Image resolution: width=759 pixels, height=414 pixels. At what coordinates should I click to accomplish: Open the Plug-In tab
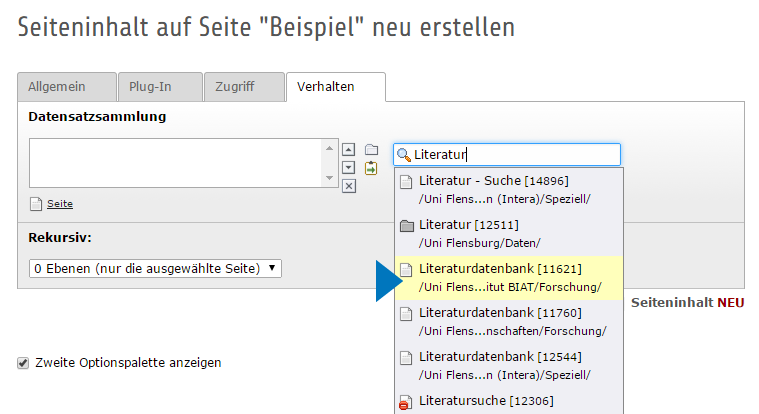pyautogui.click(x=150, y=87)
